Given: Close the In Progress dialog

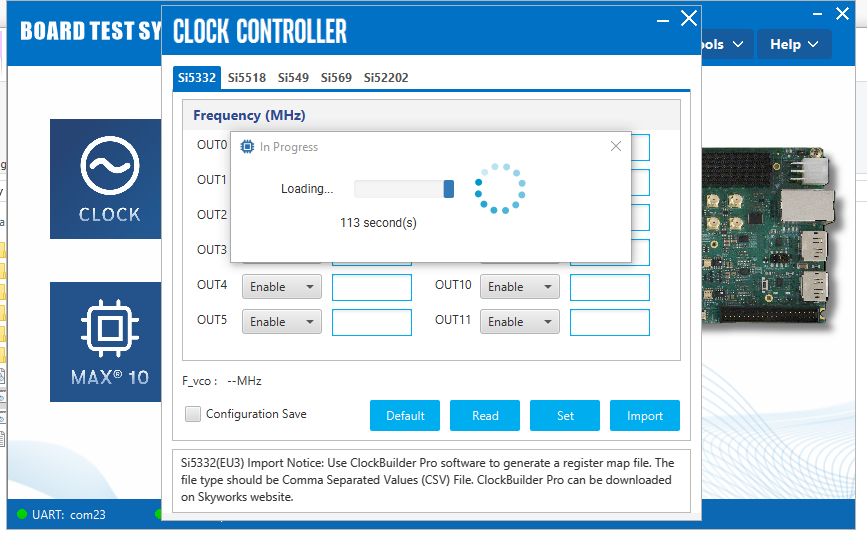Looking at the screenshot, I should coord(615,146).
